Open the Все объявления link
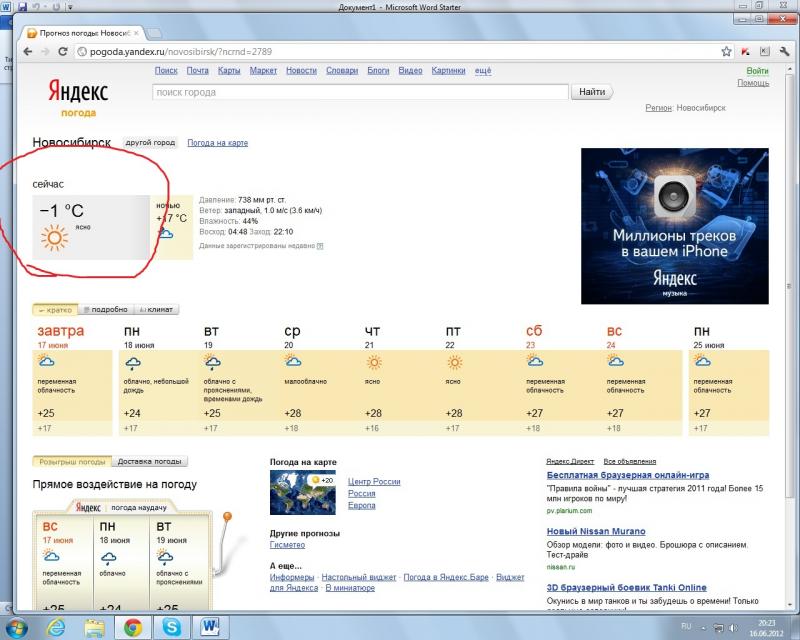800x640 pixels. pos(630,461)
